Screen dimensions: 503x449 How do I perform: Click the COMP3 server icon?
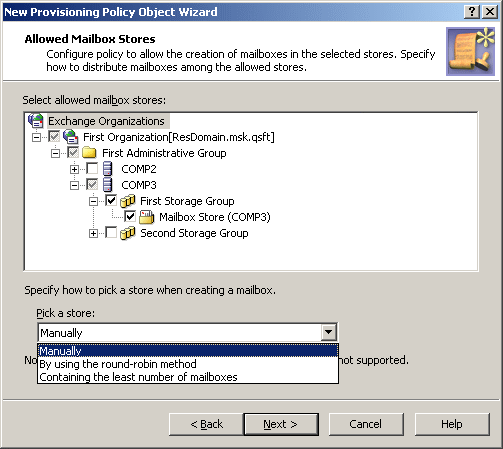click(x=108, y=185)
